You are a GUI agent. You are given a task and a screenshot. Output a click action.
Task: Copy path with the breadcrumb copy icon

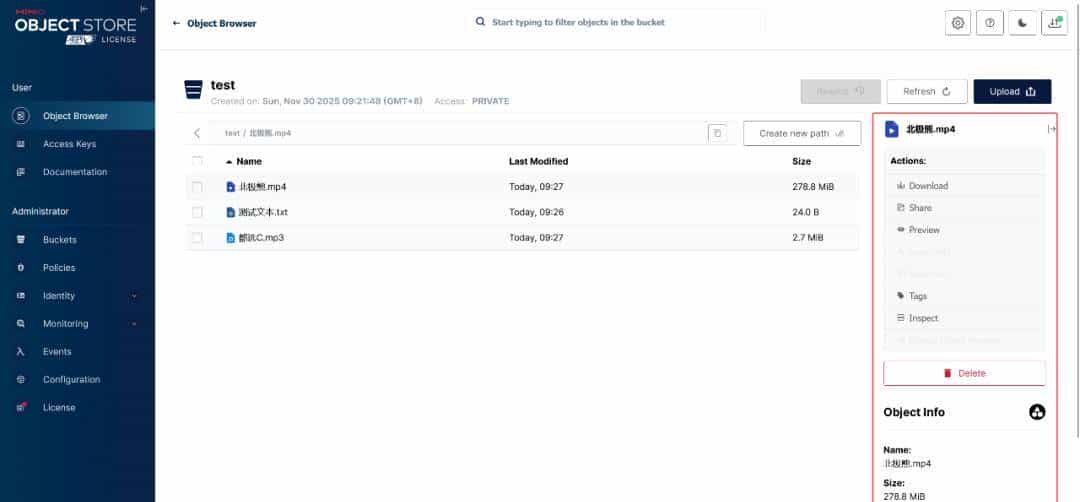717,133
